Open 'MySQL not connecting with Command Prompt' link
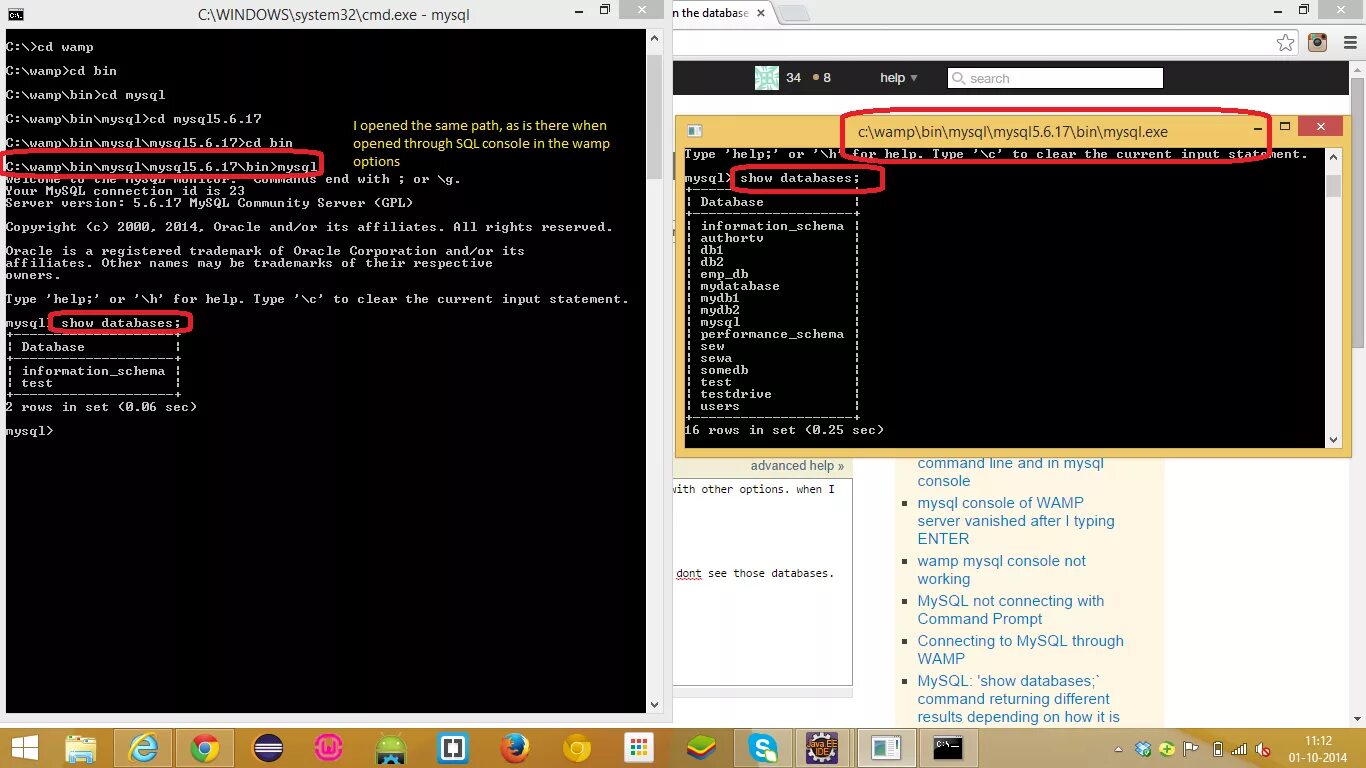1366x768 pixels. point(1010,610)
